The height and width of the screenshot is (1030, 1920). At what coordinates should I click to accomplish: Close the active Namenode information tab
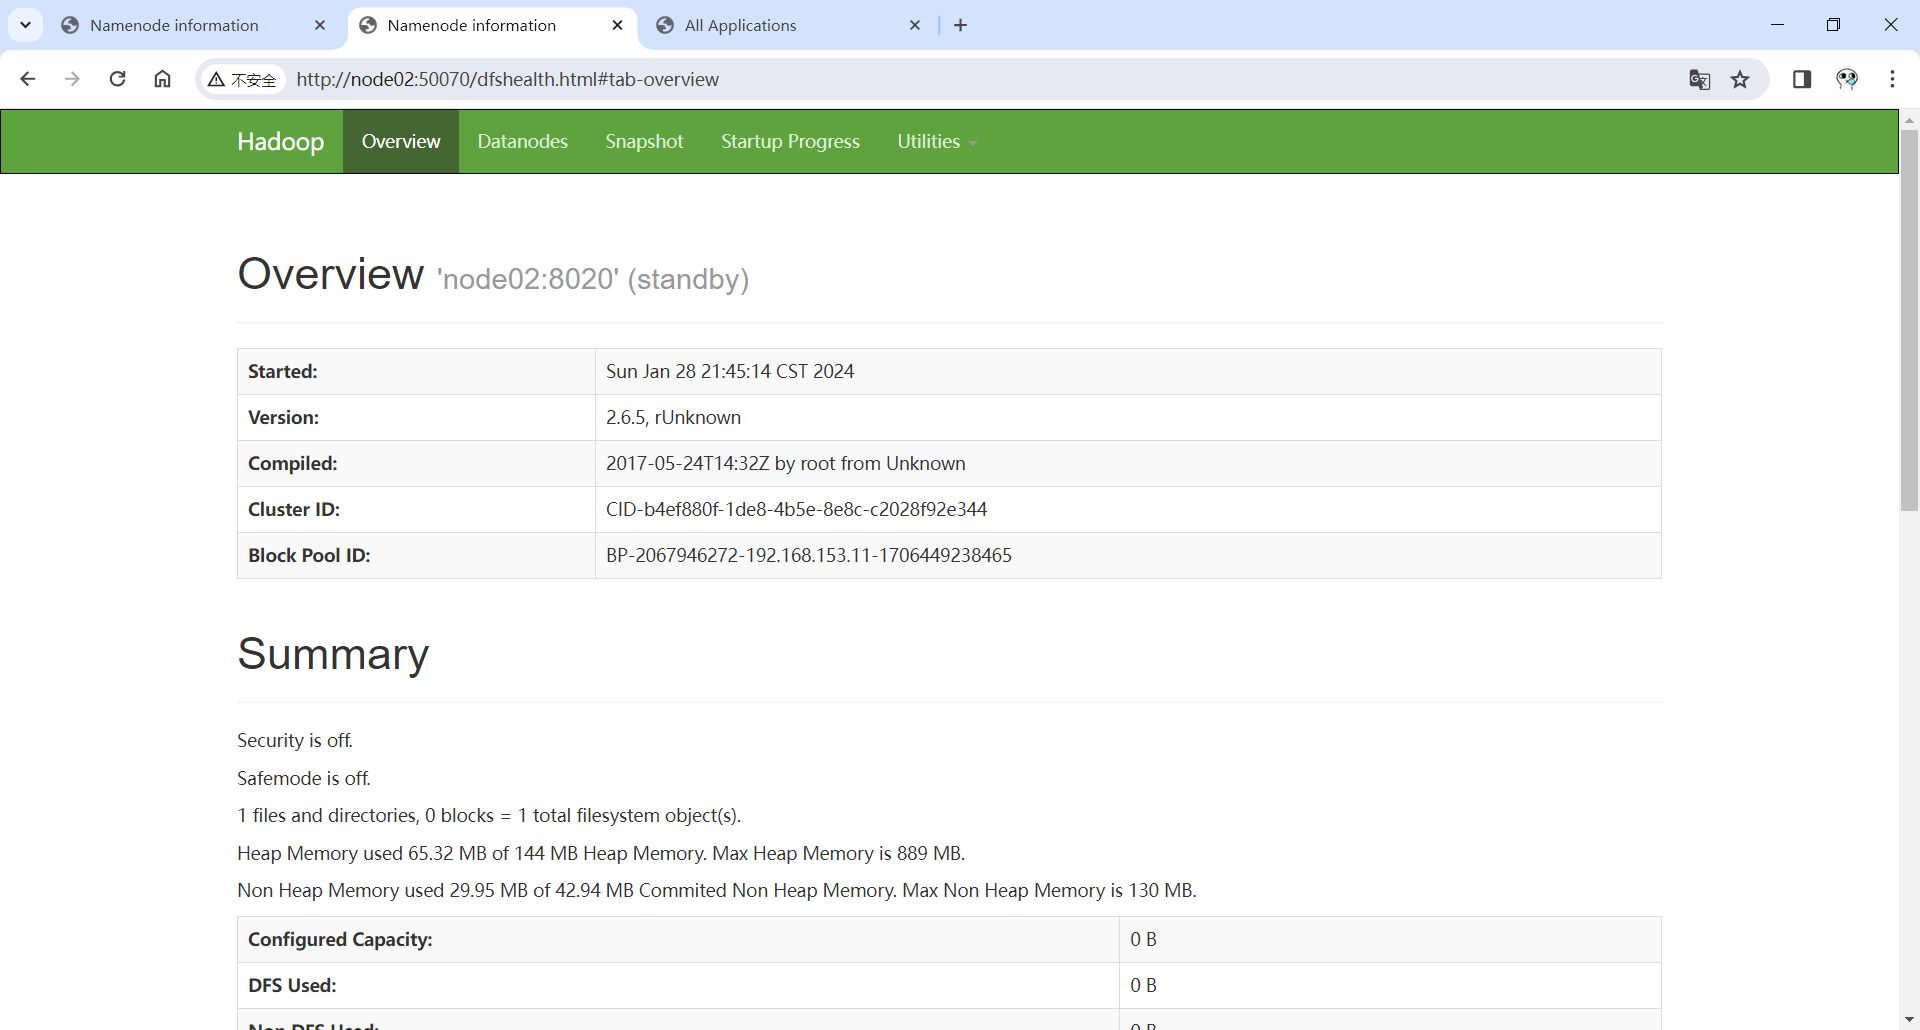tap(618, 25)
